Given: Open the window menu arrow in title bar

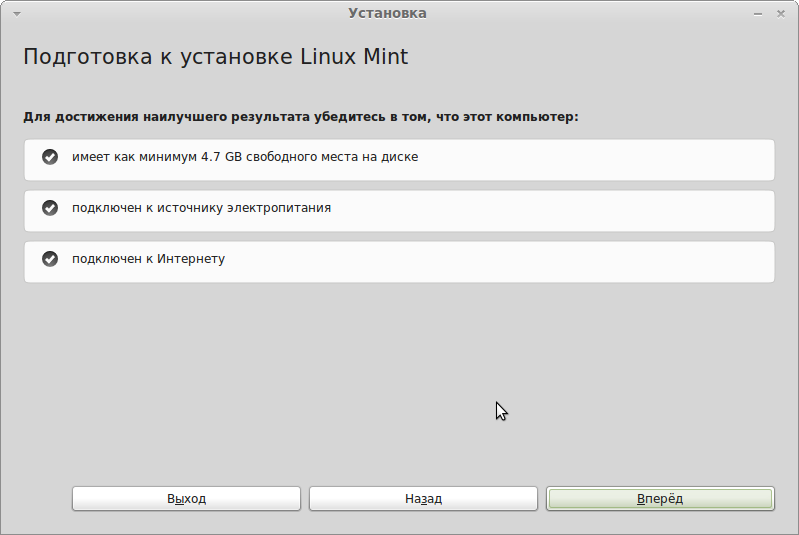Looking at the screenshot, I should 17,14.
